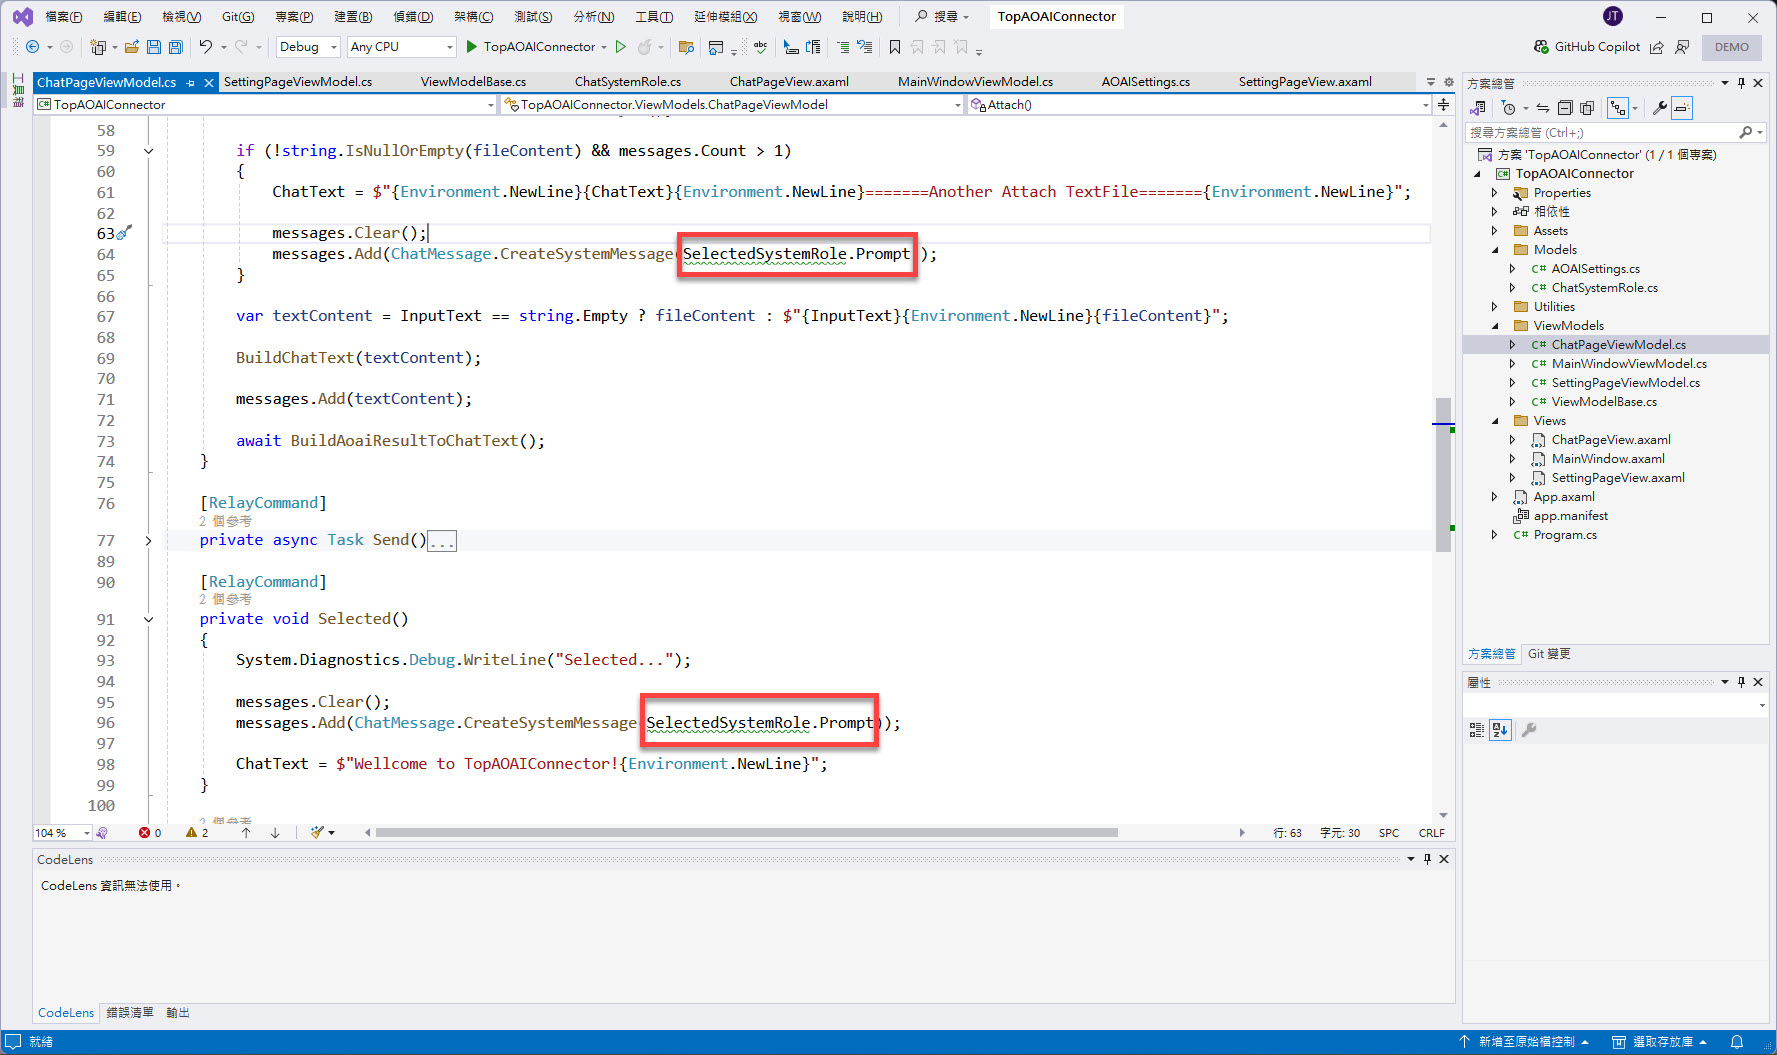This screenshot has width=1777, height=1055.
Task: Switch to Git 變更 panel tab
Action: (1549, 654)
